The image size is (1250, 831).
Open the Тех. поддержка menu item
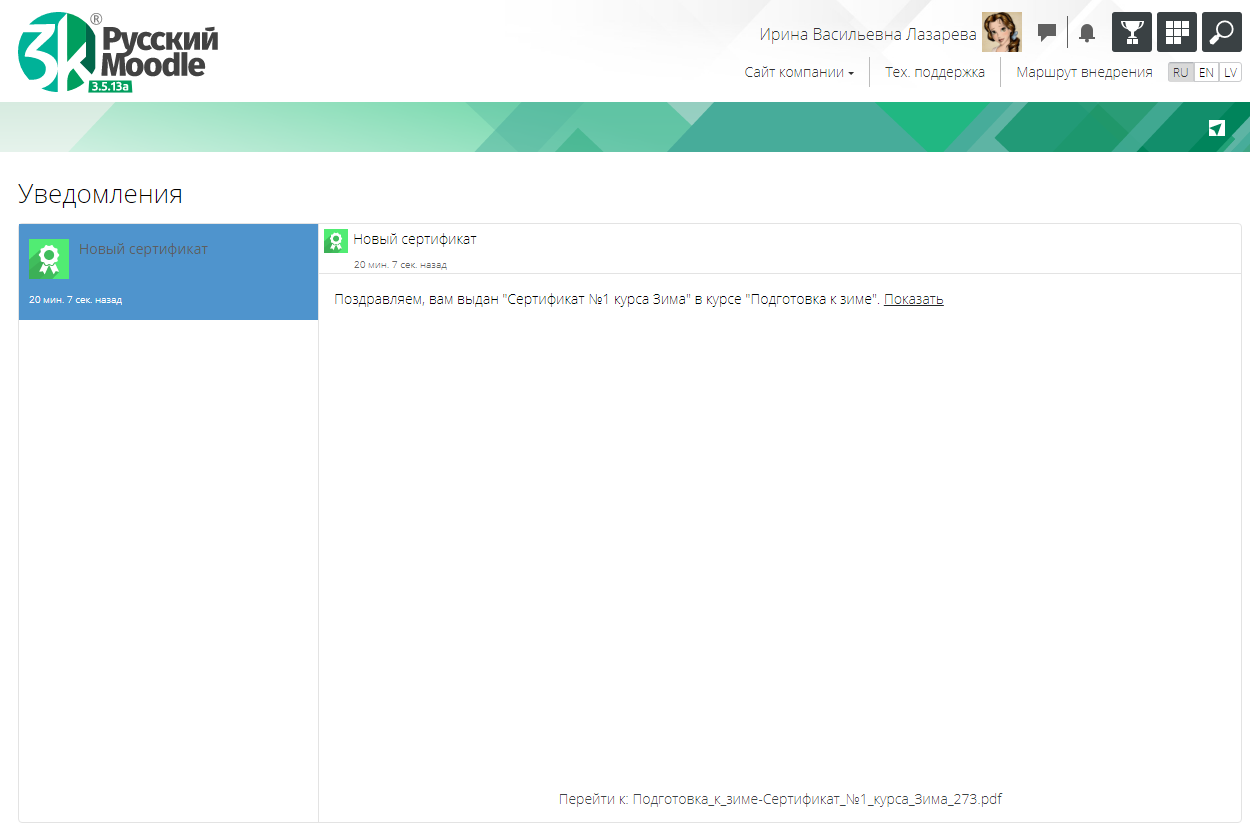934,73
